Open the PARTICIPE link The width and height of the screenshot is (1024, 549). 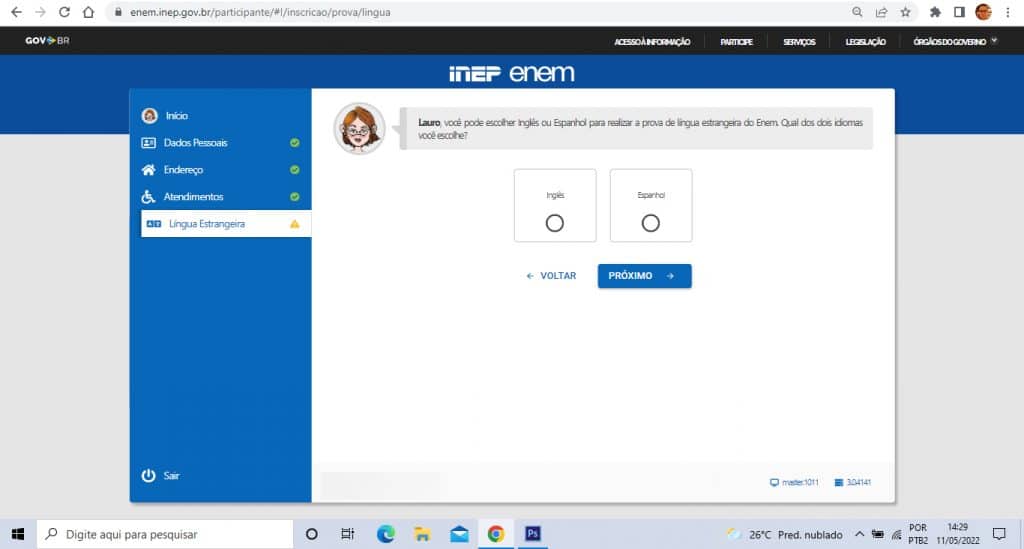coord(736,41)
